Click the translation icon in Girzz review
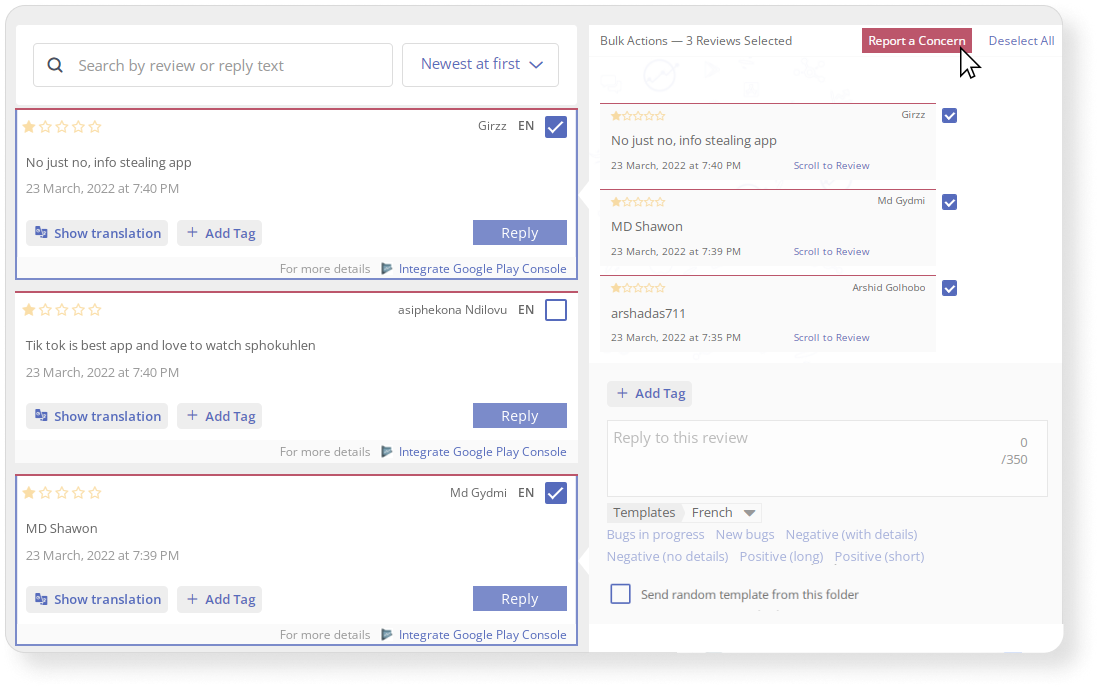The width and height of the screenshot is (1098, 688). [41, 233]
